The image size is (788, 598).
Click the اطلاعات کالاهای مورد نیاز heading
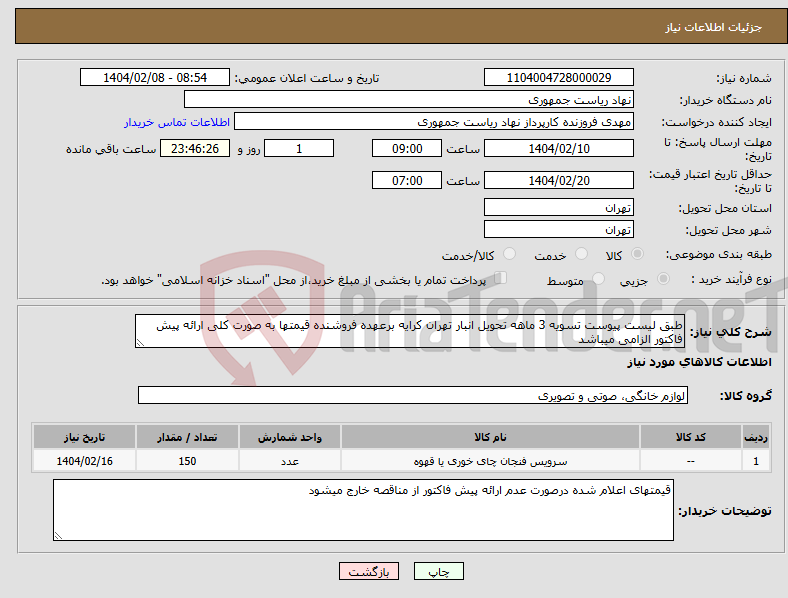coord(699,362)
